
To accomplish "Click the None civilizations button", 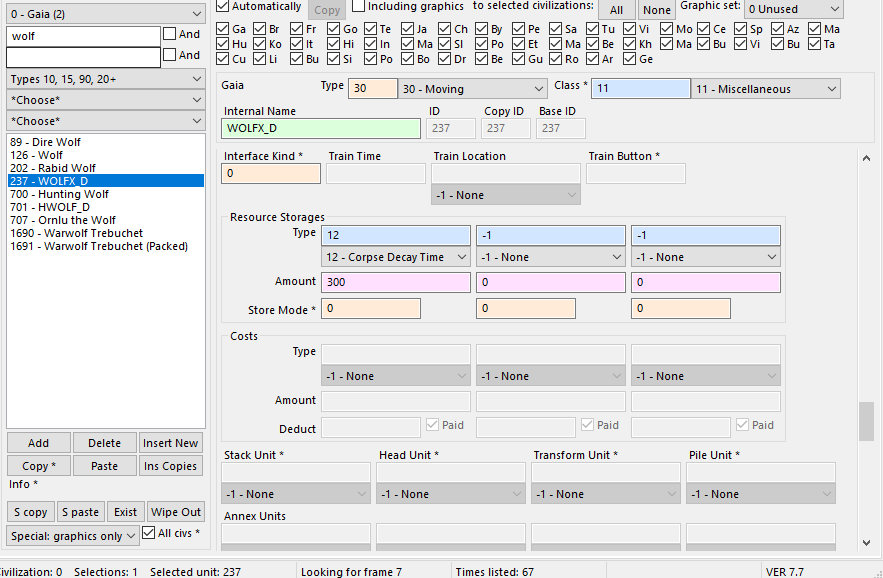I will click(657, 10).
